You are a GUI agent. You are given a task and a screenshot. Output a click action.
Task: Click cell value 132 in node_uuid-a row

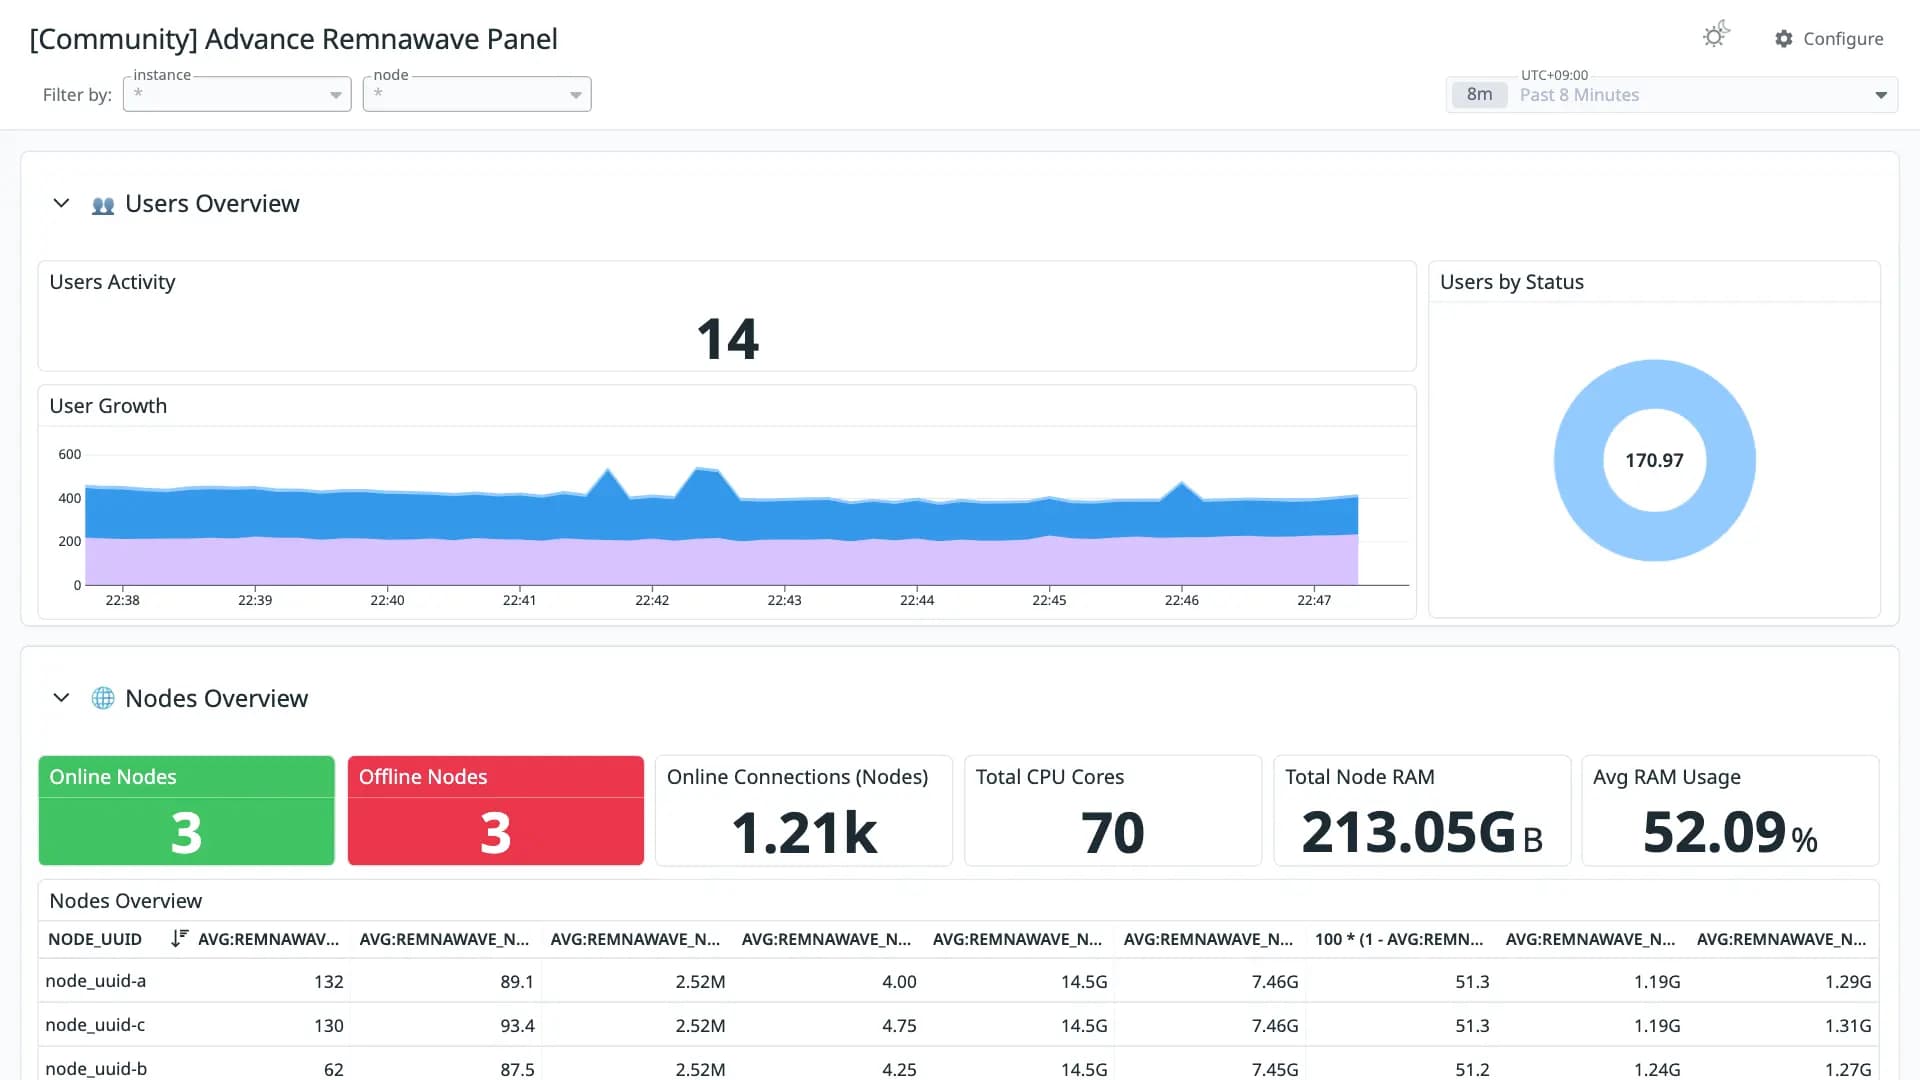click(328, 982)
